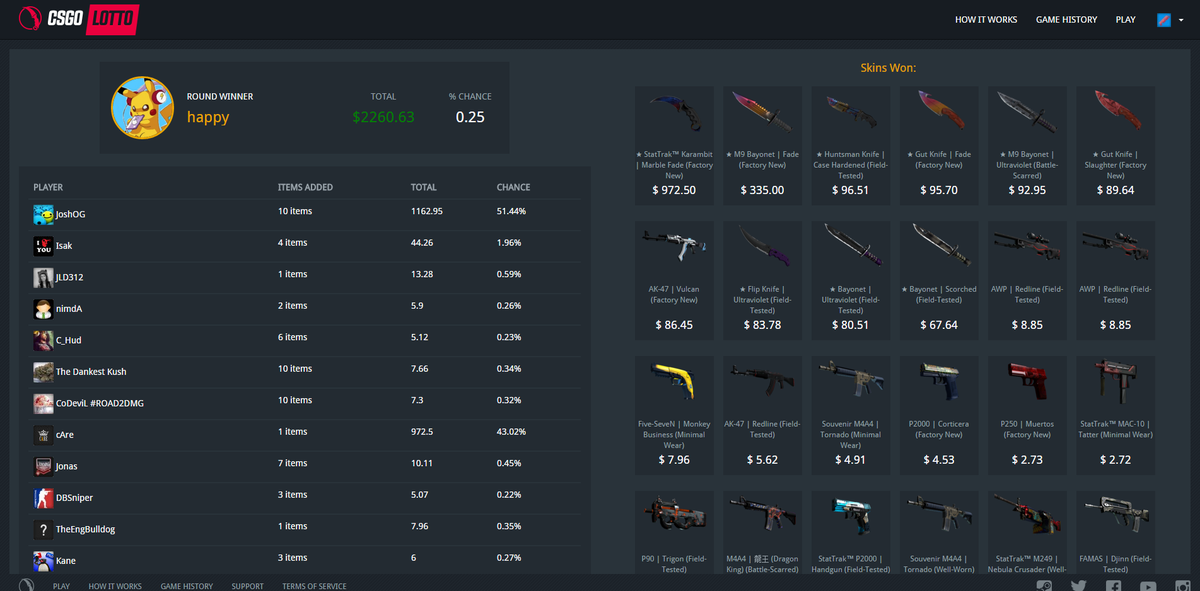Image resolution: width=1200 pixels, height=591 pixels.
Task: Click the JoshOG player name
Action: tap(71, 214)
